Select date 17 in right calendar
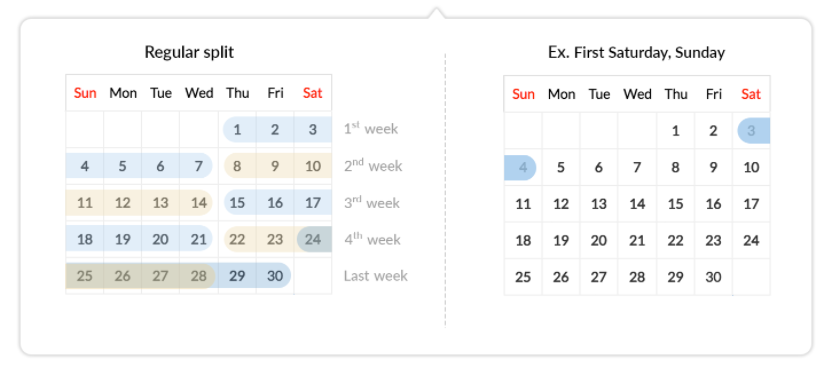Screen dimensions: 826x368 coord(751,204)
